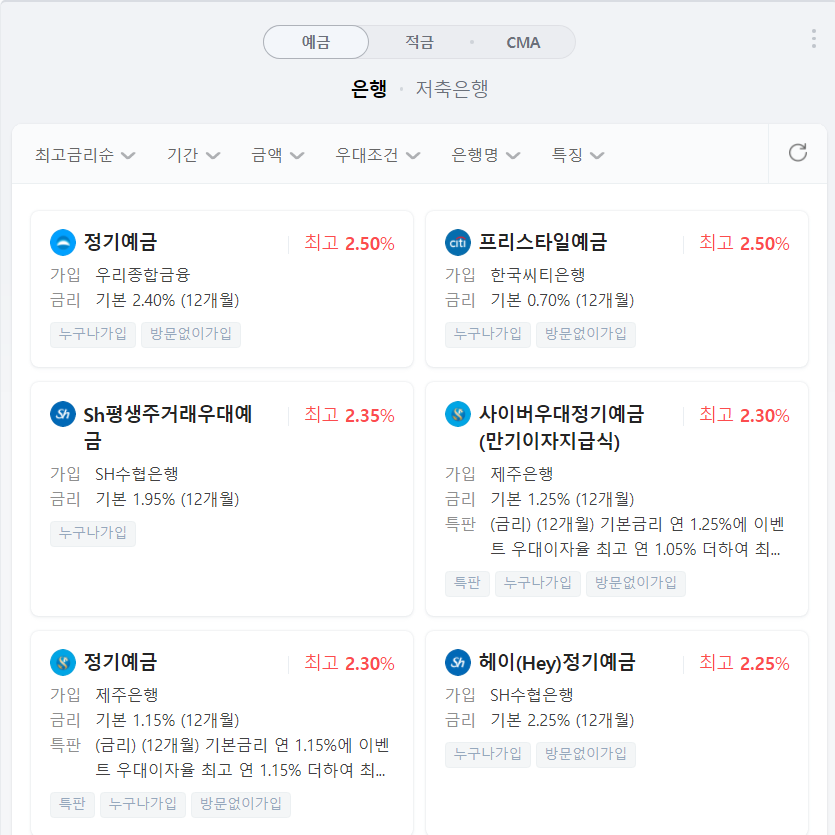Click 최고 2.30% on 사이버우대정기예금 card
Screen dimensions: 835x835
[x=744, y=415]
